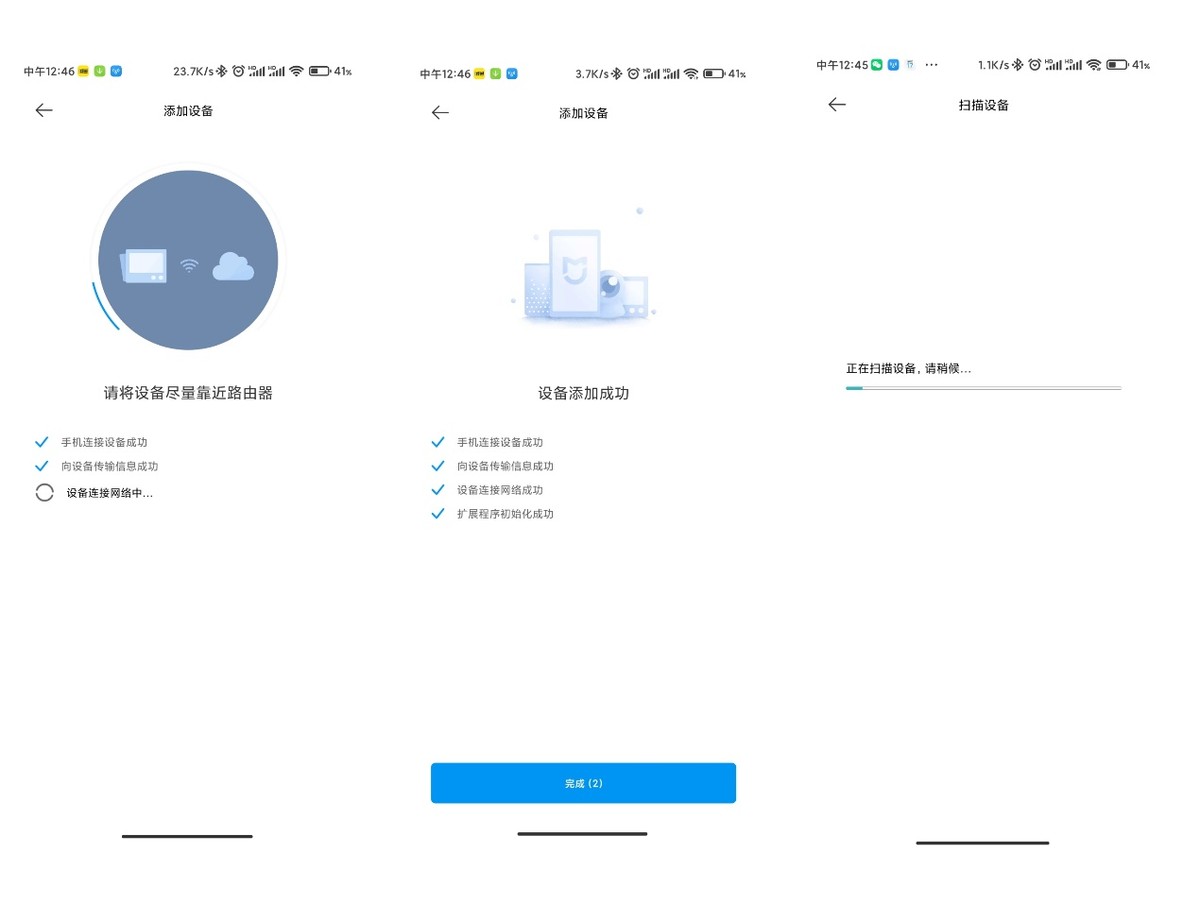1200x900 pixels.
Task: Tap the WeChat notification icon in the status bar
Action: click(877, 64)
